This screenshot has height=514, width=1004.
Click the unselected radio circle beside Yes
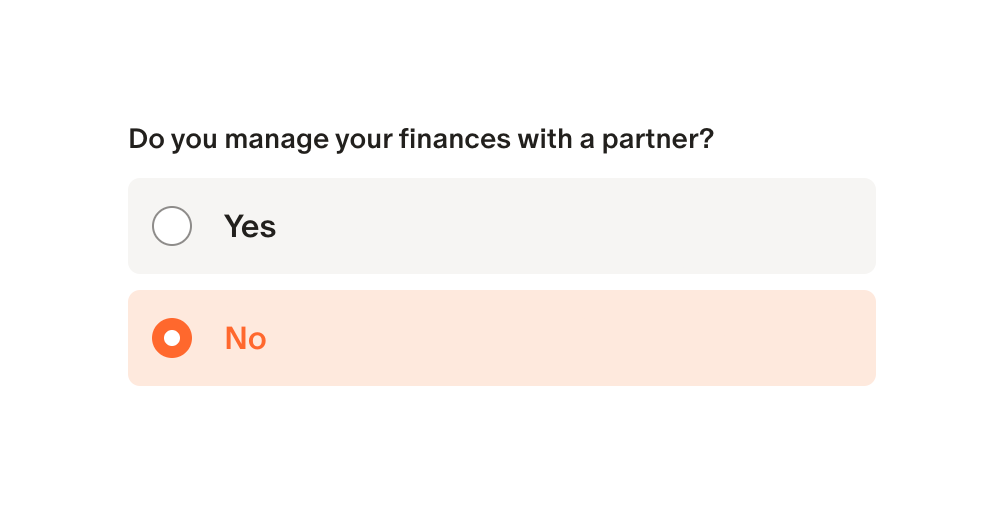pos(172,226)
